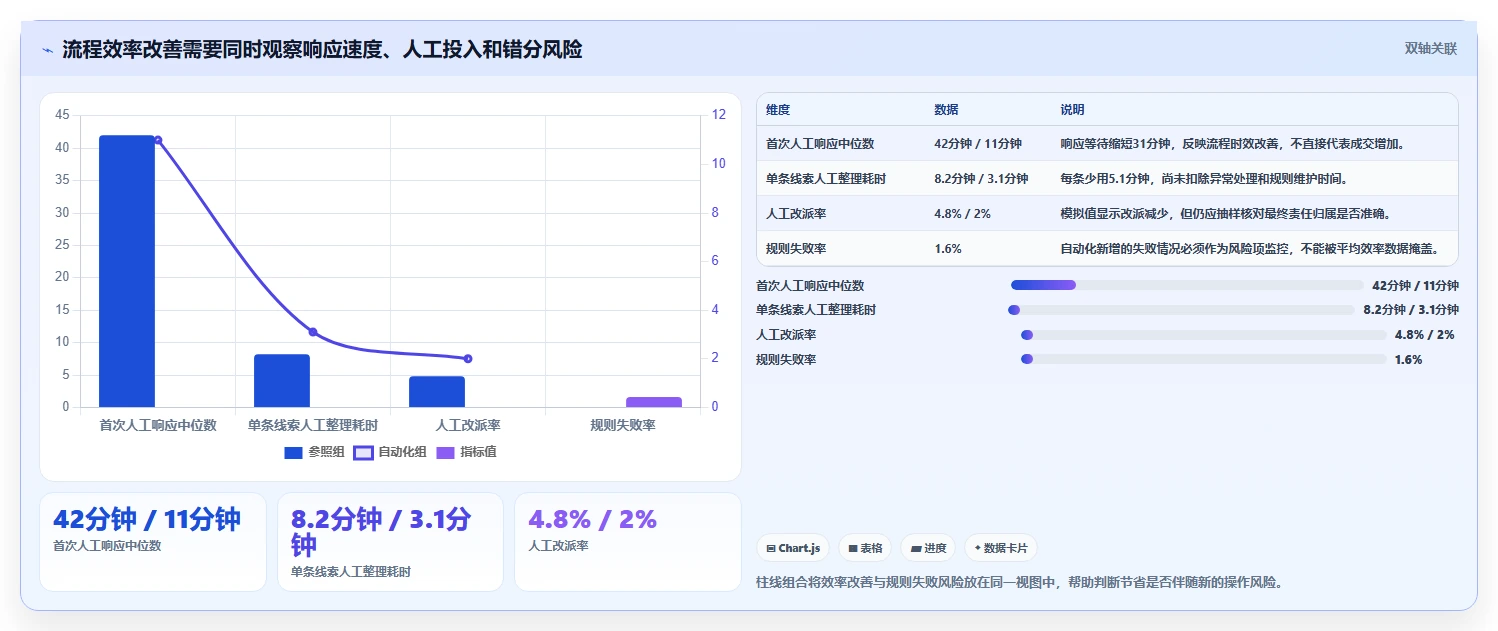This screenshot has width=1498, height=631.
Task: Select the 表格 tag
Action: (x=865, y=548)
